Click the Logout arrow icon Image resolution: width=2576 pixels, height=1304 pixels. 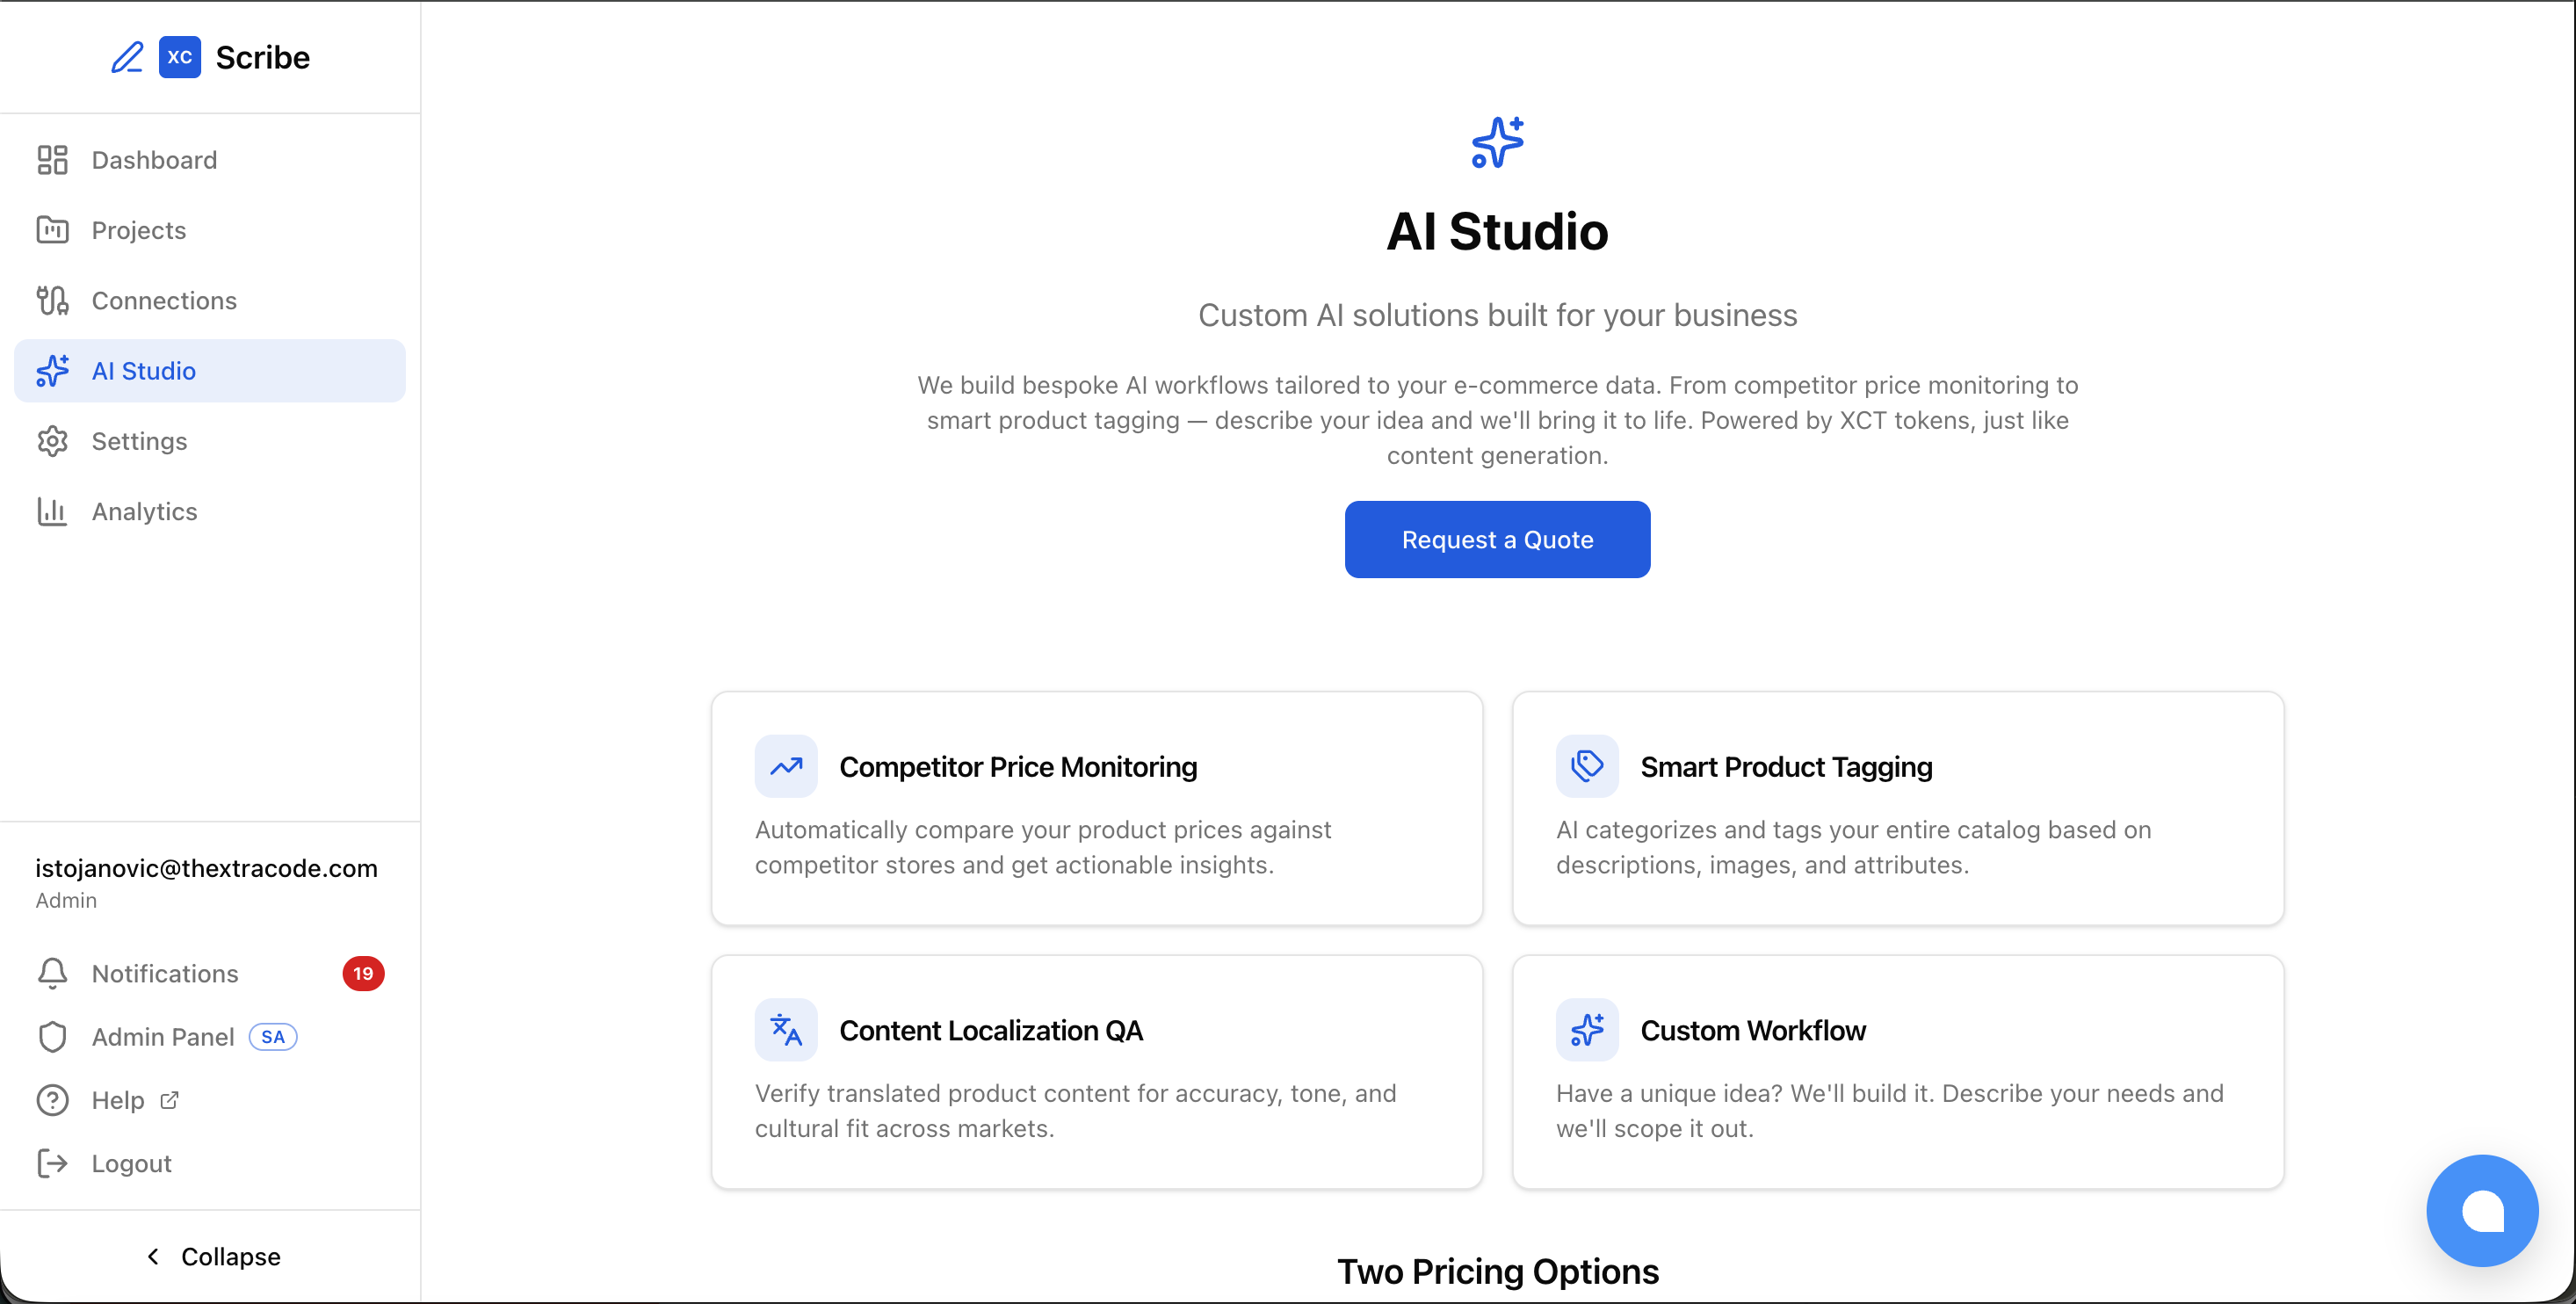52,1163
